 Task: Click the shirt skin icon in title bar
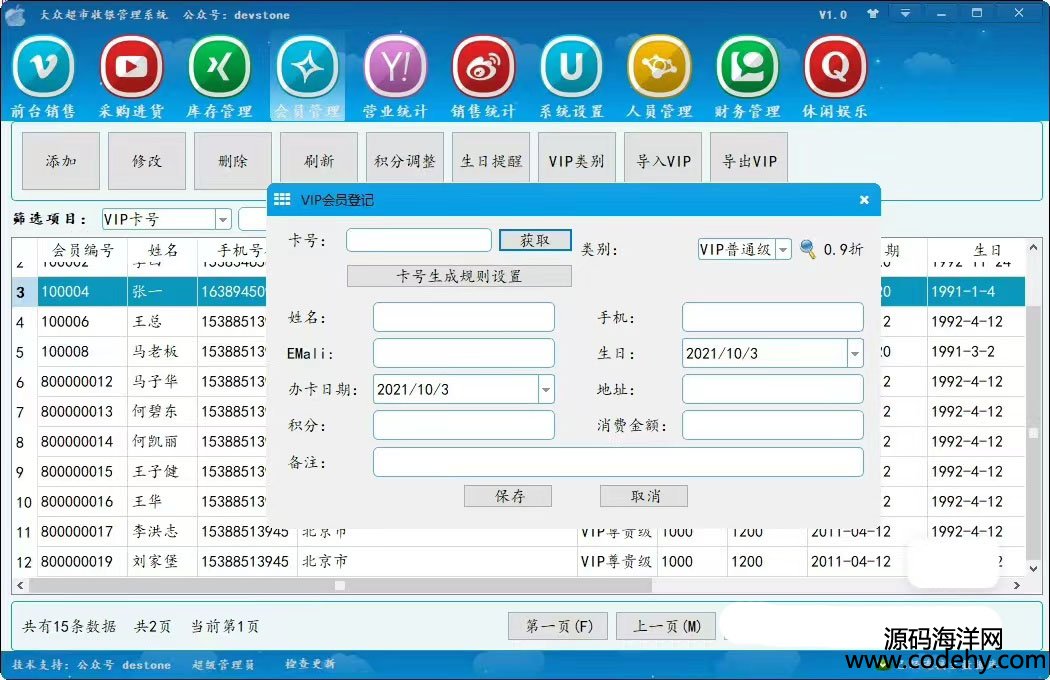click(x=873, y=13)
